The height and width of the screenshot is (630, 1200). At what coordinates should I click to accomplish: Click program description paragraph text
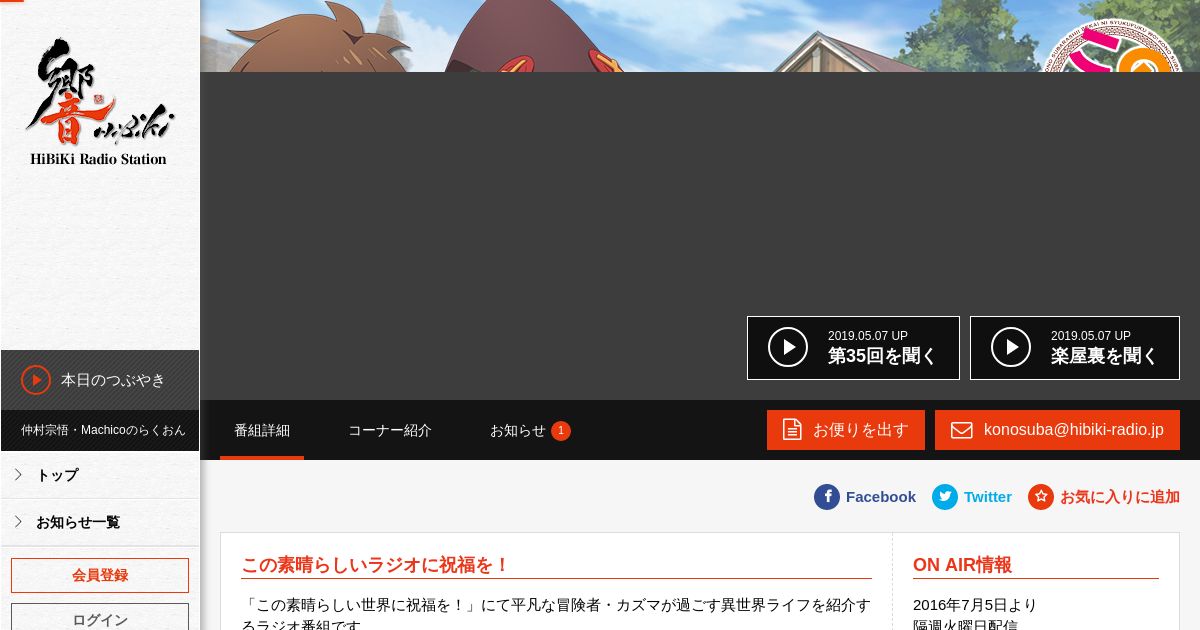pyautogui.click(x=556, y=614)
